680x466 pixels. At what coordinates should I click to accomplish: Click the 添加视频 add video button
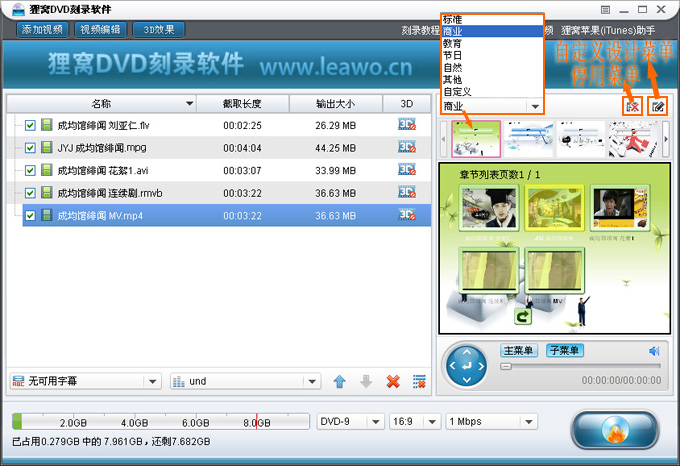[x=42, y=30]
